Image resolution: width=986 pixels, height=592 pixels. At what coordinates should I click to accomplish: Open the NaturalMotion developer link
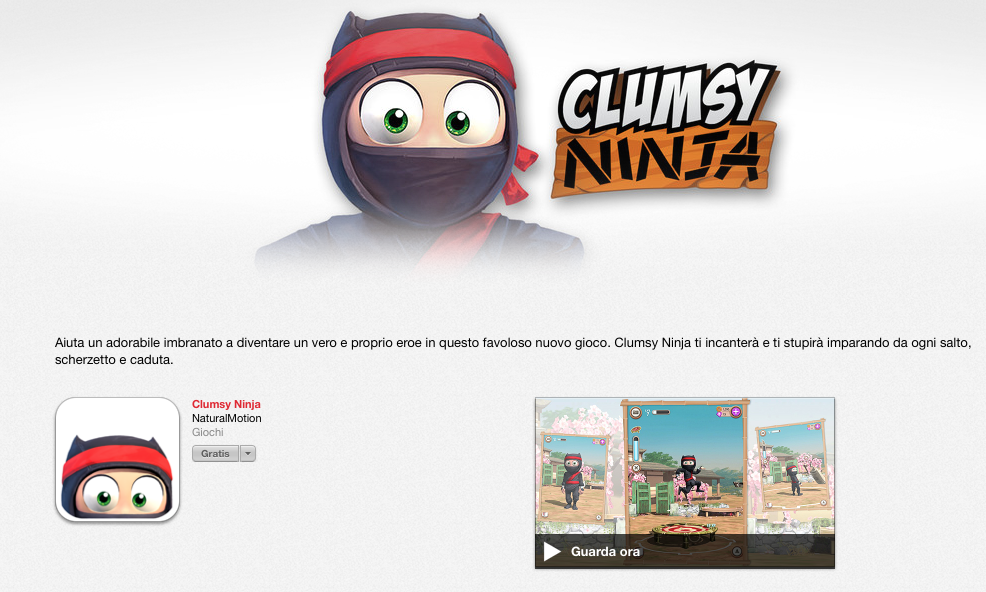pyautogui.click(x=227, y=418)
